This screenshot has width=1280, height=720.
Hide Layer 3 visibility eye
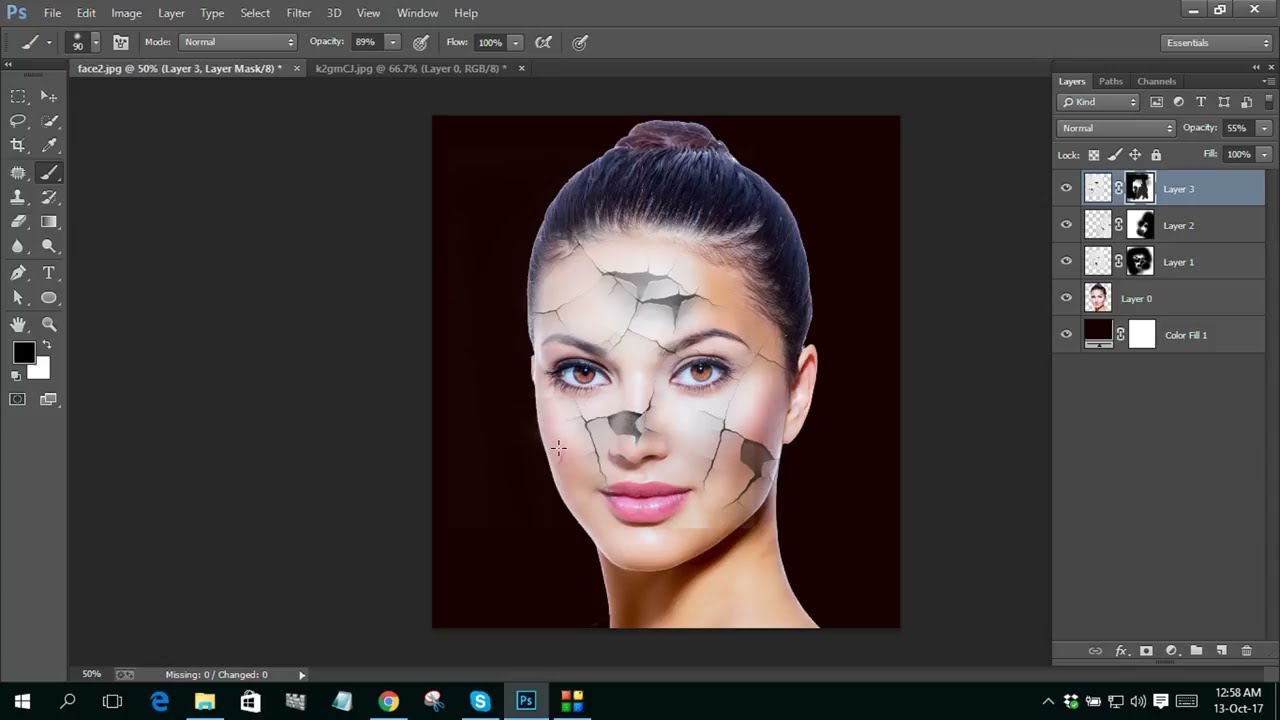[1066, 188]
